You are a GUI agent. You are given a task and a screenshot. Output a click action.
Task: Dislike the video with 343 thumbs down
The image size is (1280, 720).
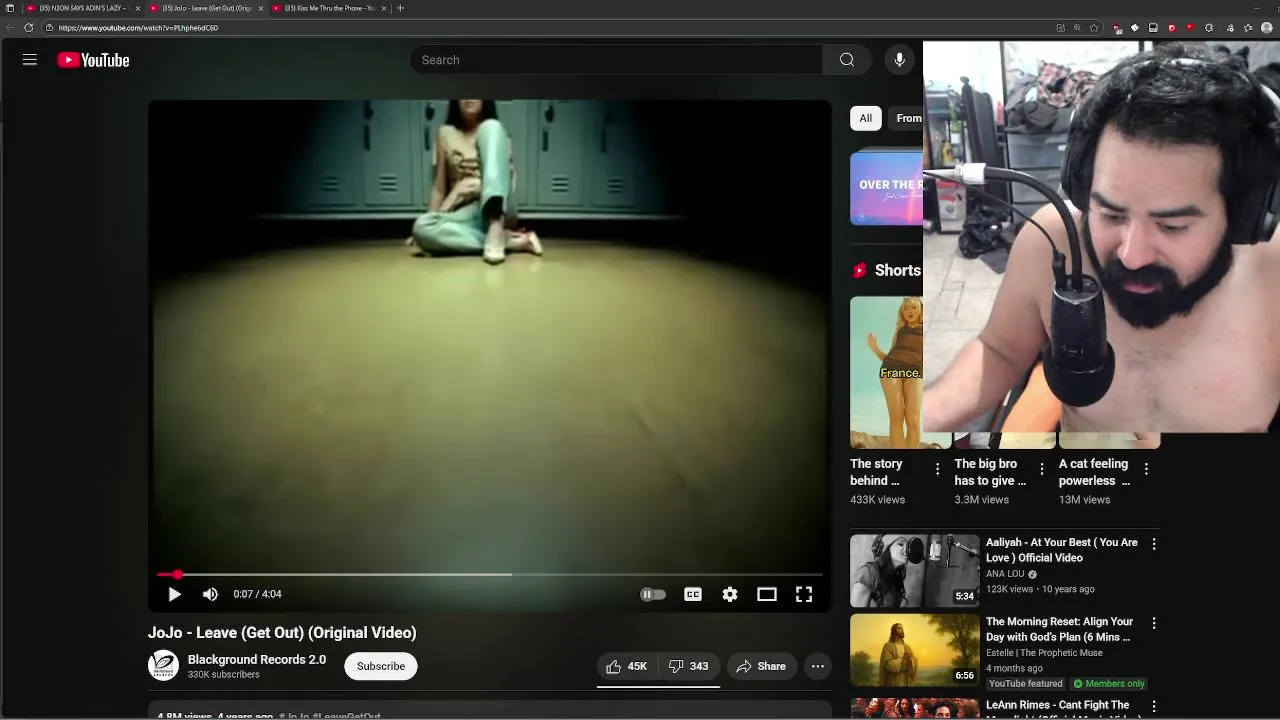point(689,666)
